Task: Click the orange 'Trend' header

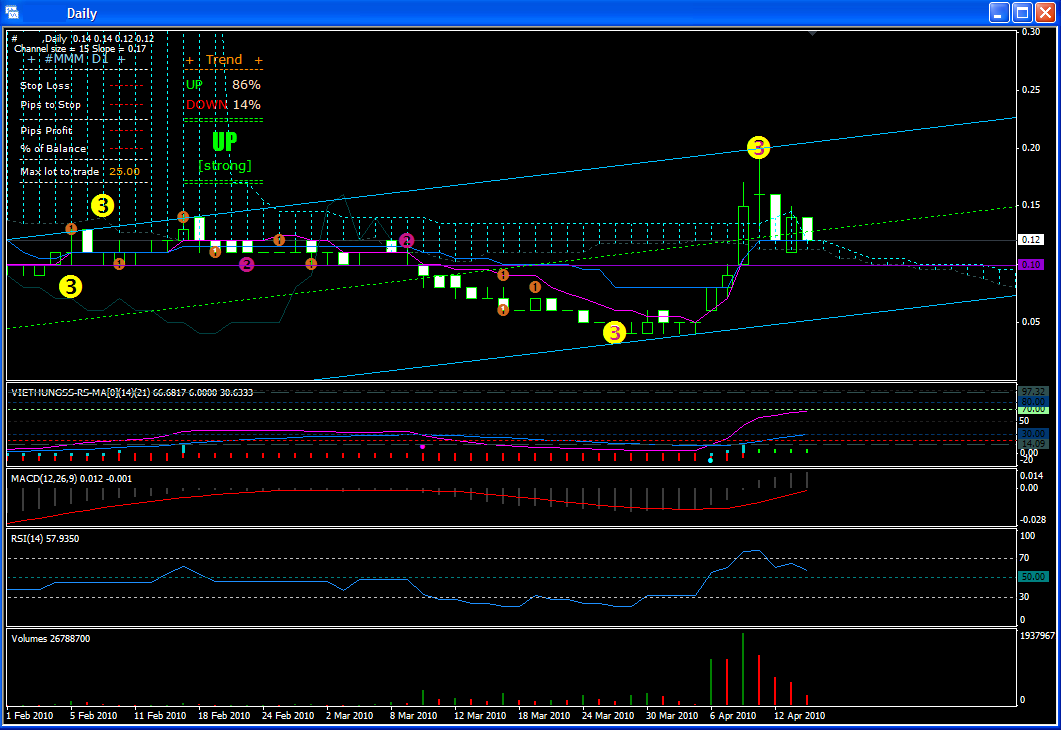Action: coord(224,60)
